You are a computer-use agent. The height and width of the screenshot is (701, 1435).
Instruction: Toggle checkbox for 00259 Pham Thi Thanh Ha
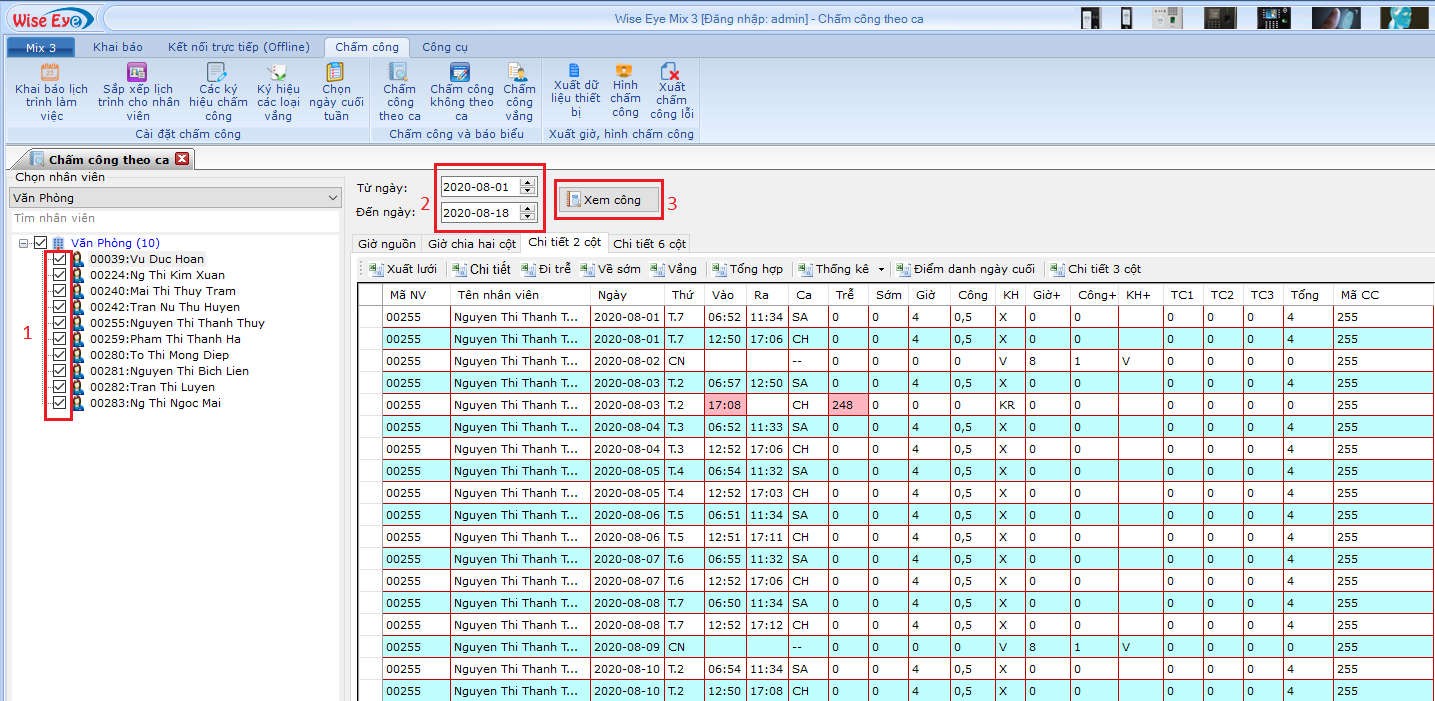click(x=59, y=339)
